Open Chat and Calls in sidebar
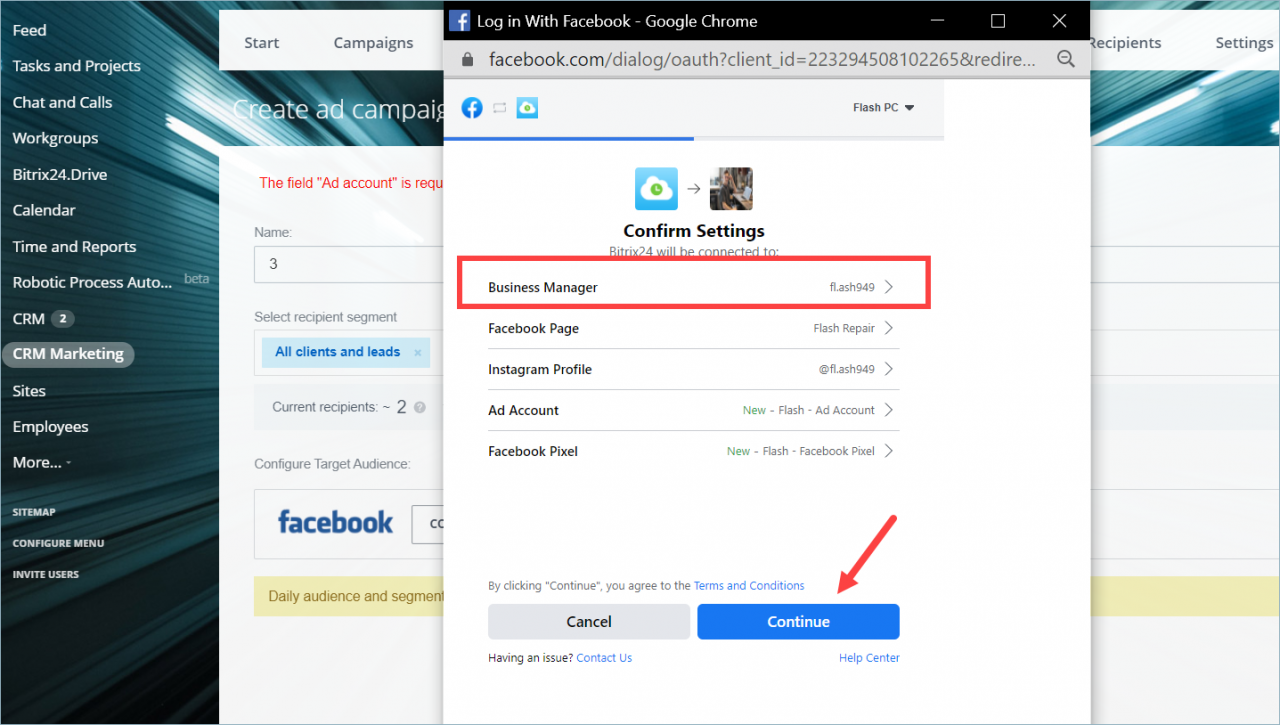 pyautogui.click(x=62, y=102)
